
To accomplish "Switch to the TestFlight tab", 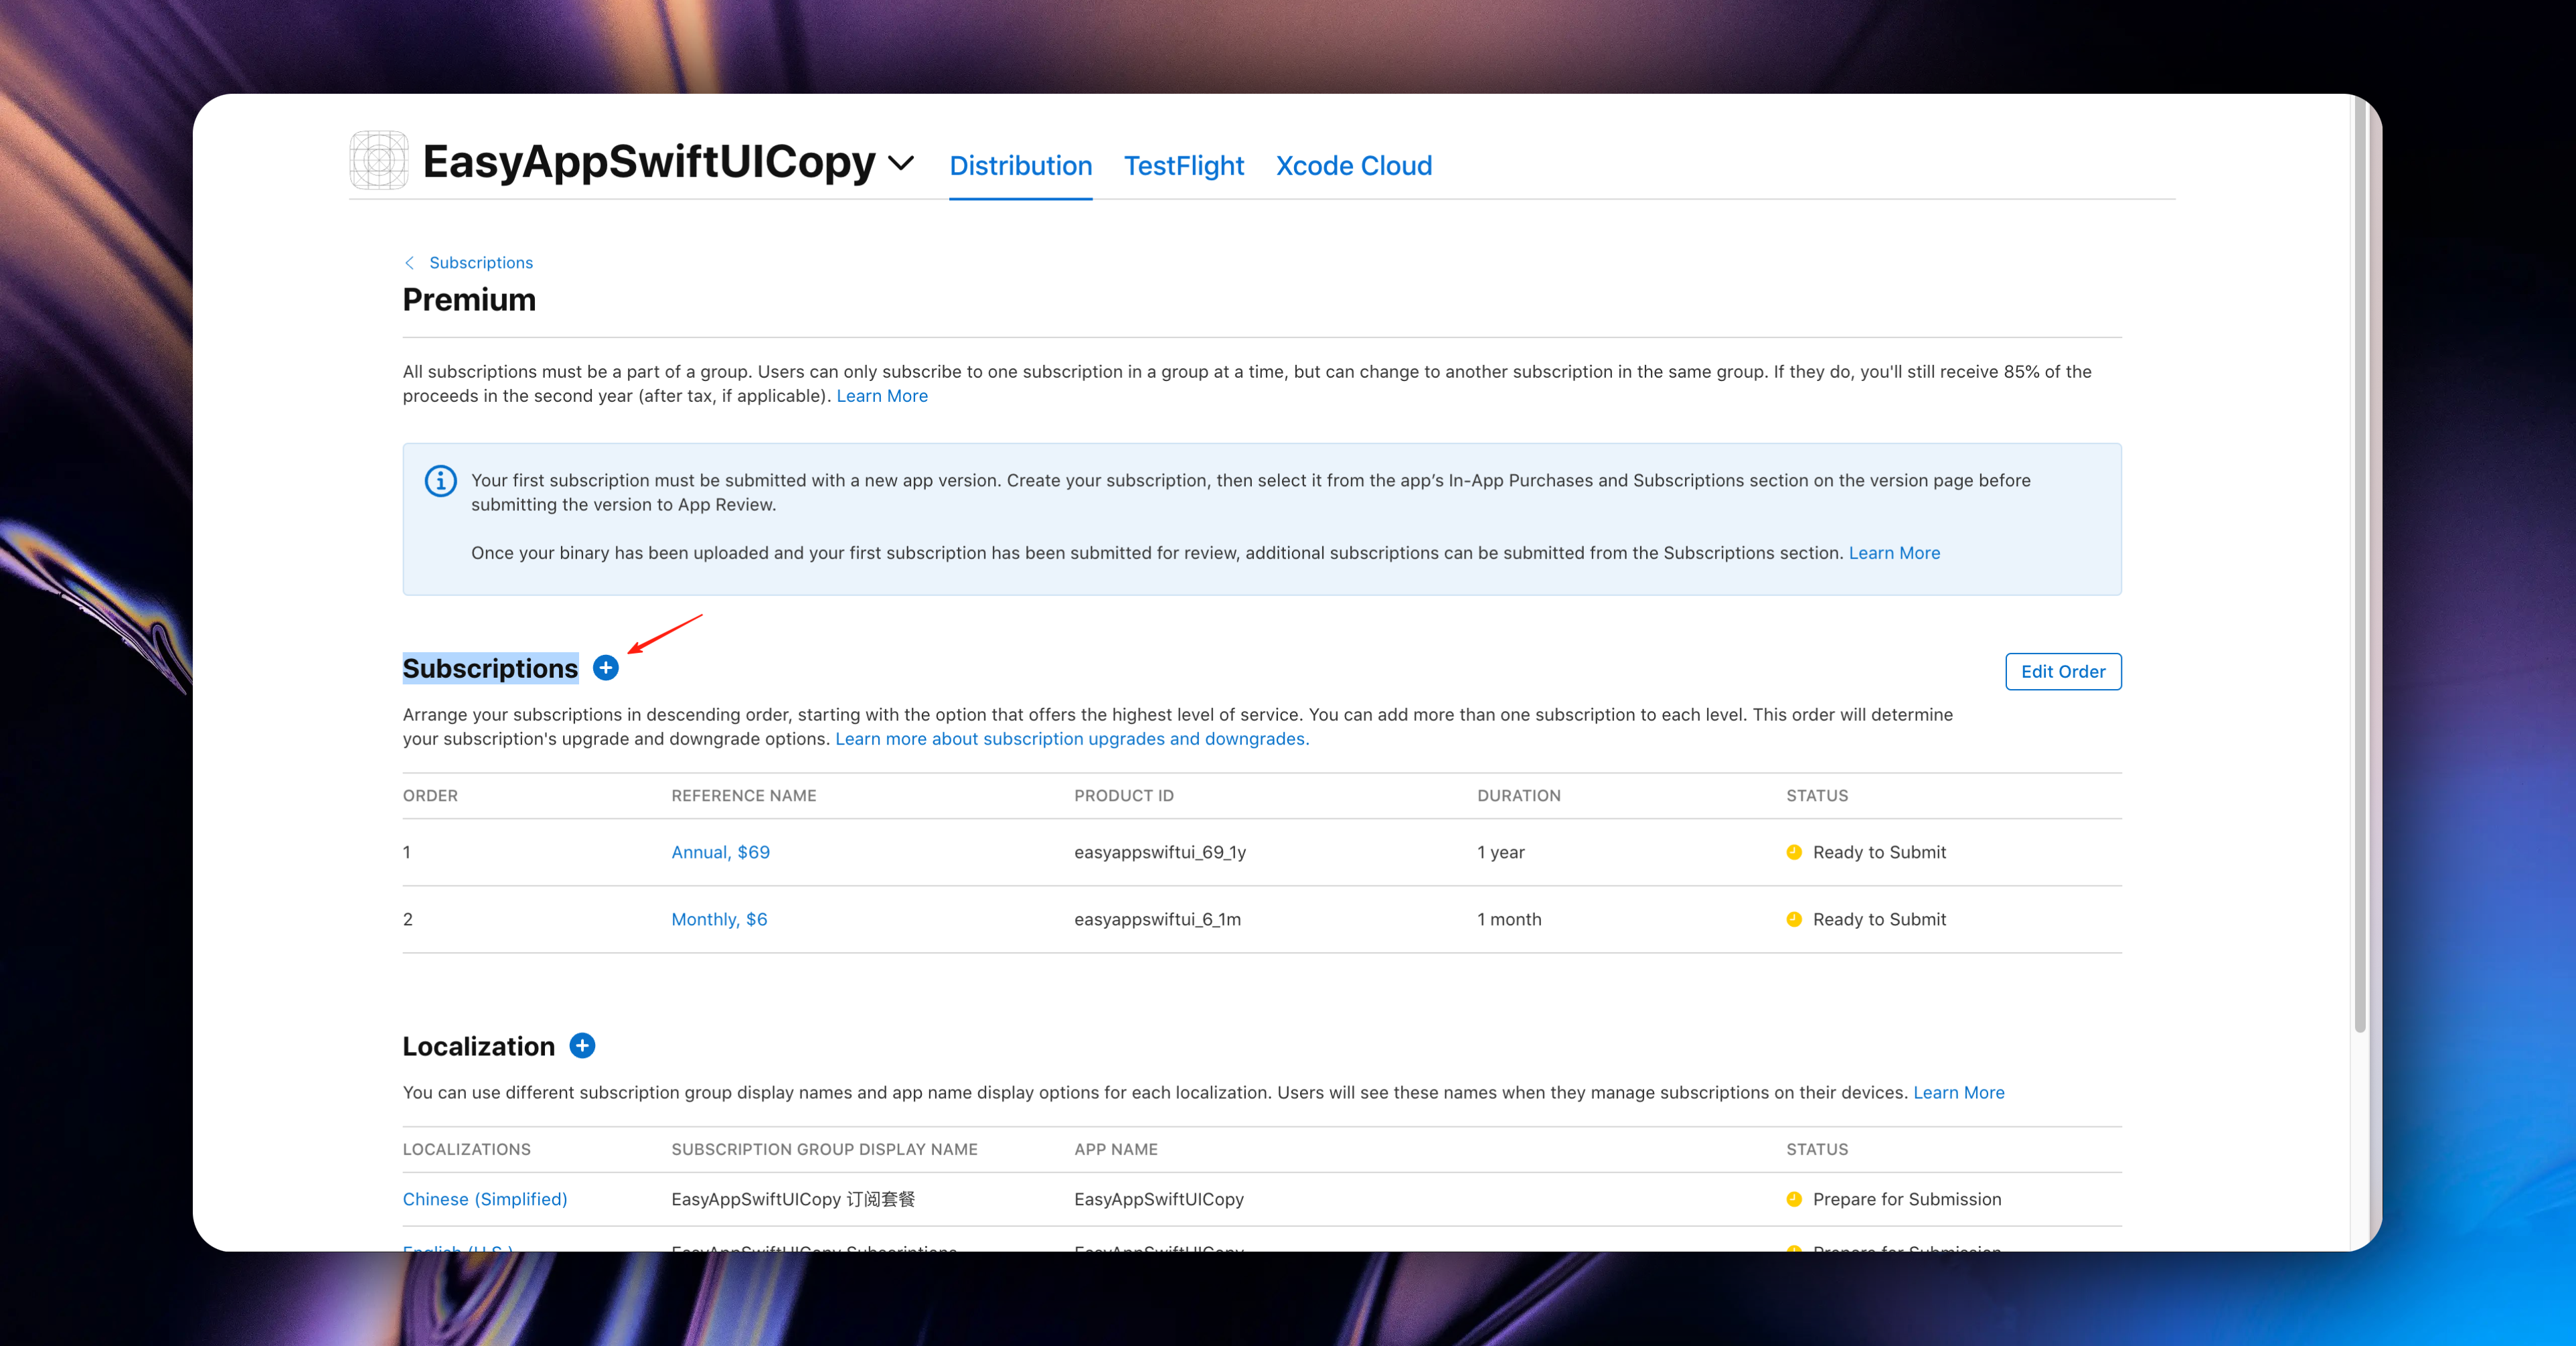I will pyautogui.click(x=1183, y=166).
